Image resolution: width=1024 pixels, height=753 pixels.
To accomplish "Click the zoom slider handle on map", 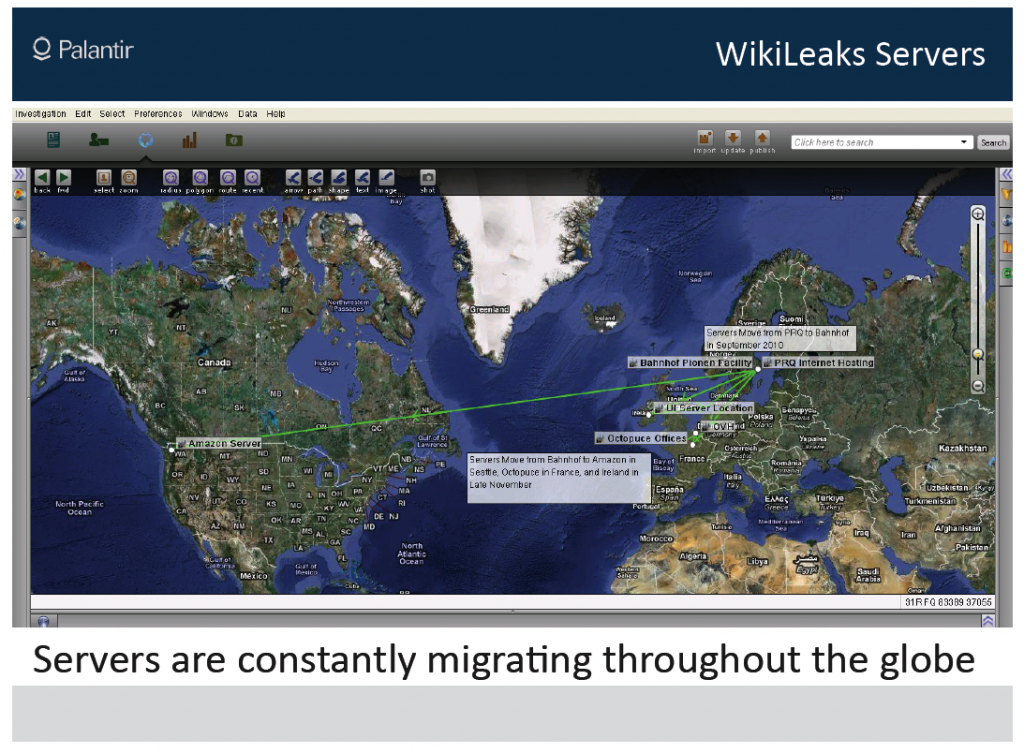I will click(x=978, y=354).
